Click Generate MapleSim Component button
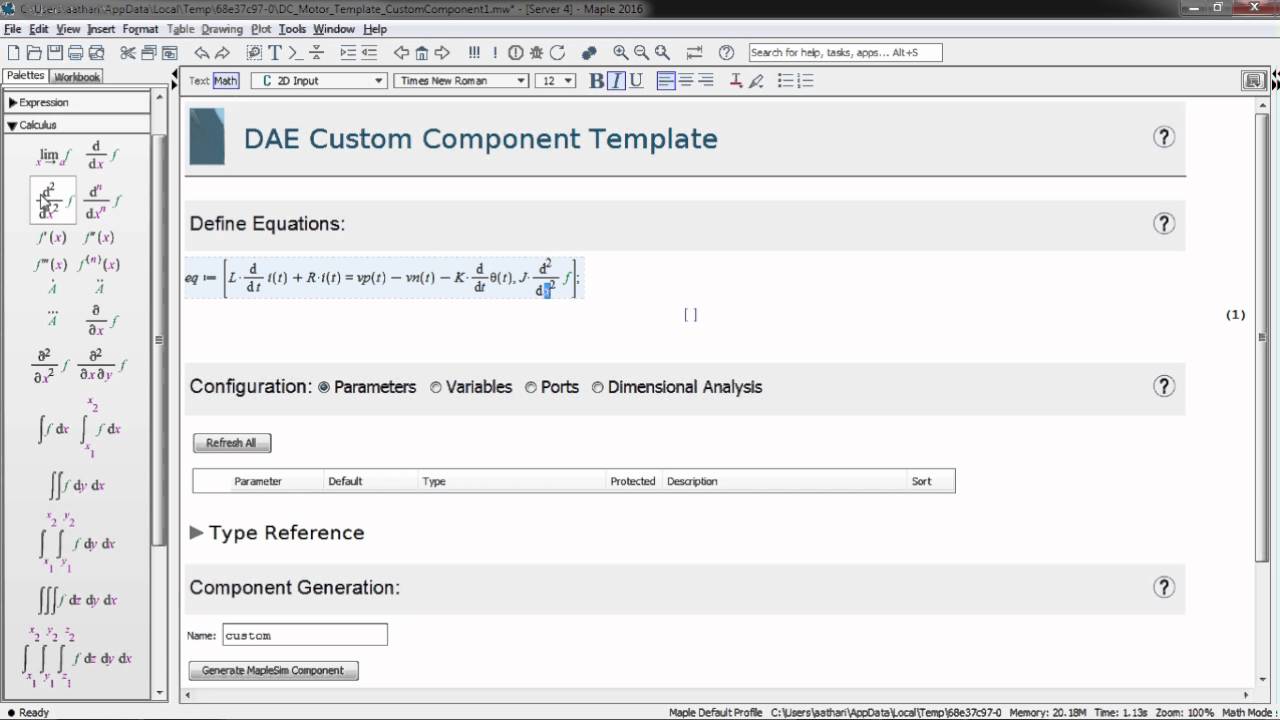This screenshot has height=720, width=1280. point(273,670)
